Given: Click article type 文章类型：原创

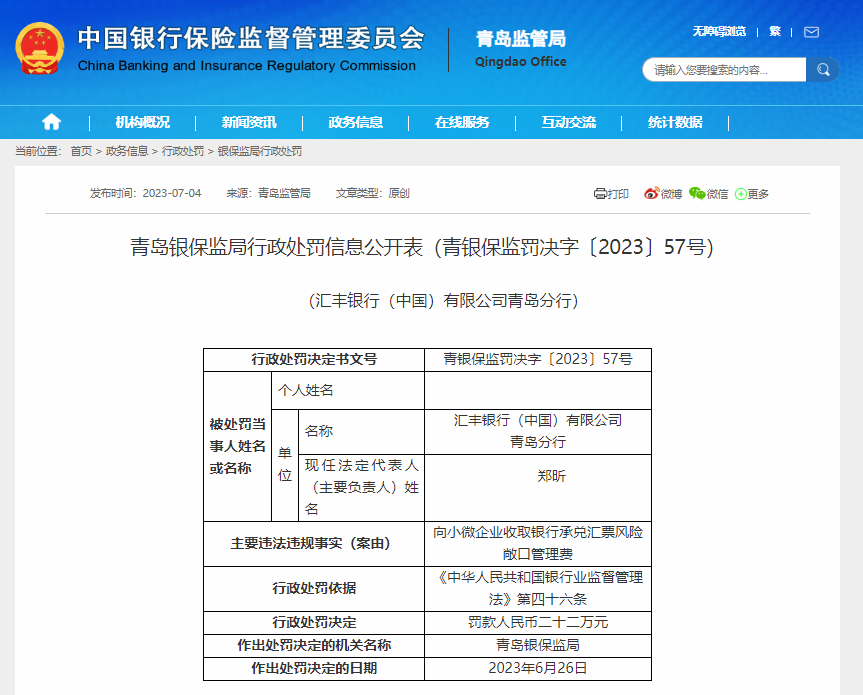Looking at the screenshot, I should tap(373, 193).
